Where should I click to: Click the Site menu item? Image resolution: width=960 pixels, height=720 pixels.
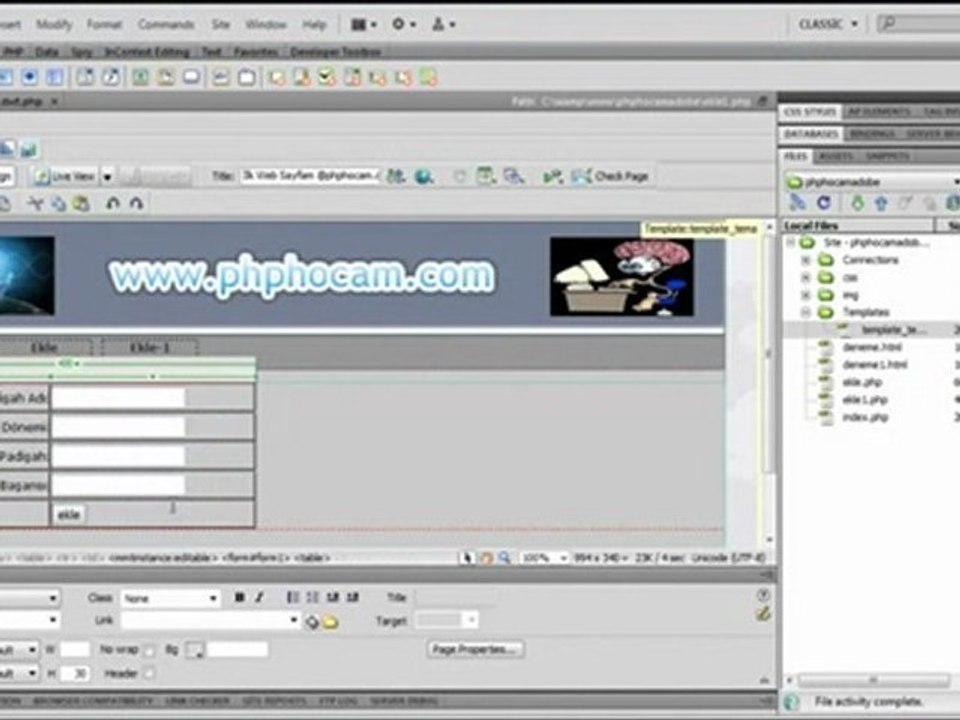point(220,24)
